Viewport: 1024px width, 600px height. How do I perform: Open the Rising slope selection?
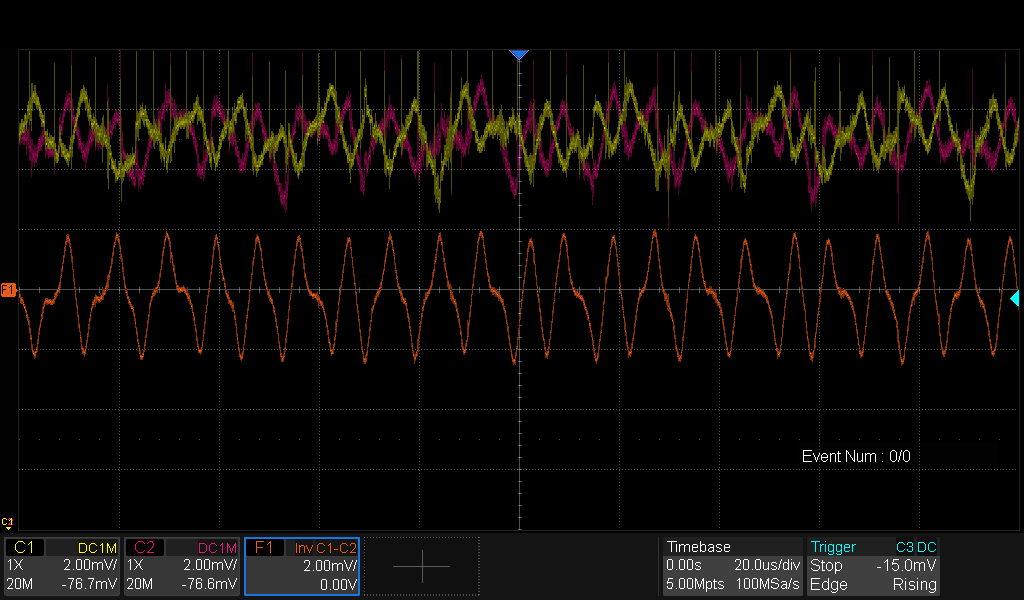(x=914, y=584)
